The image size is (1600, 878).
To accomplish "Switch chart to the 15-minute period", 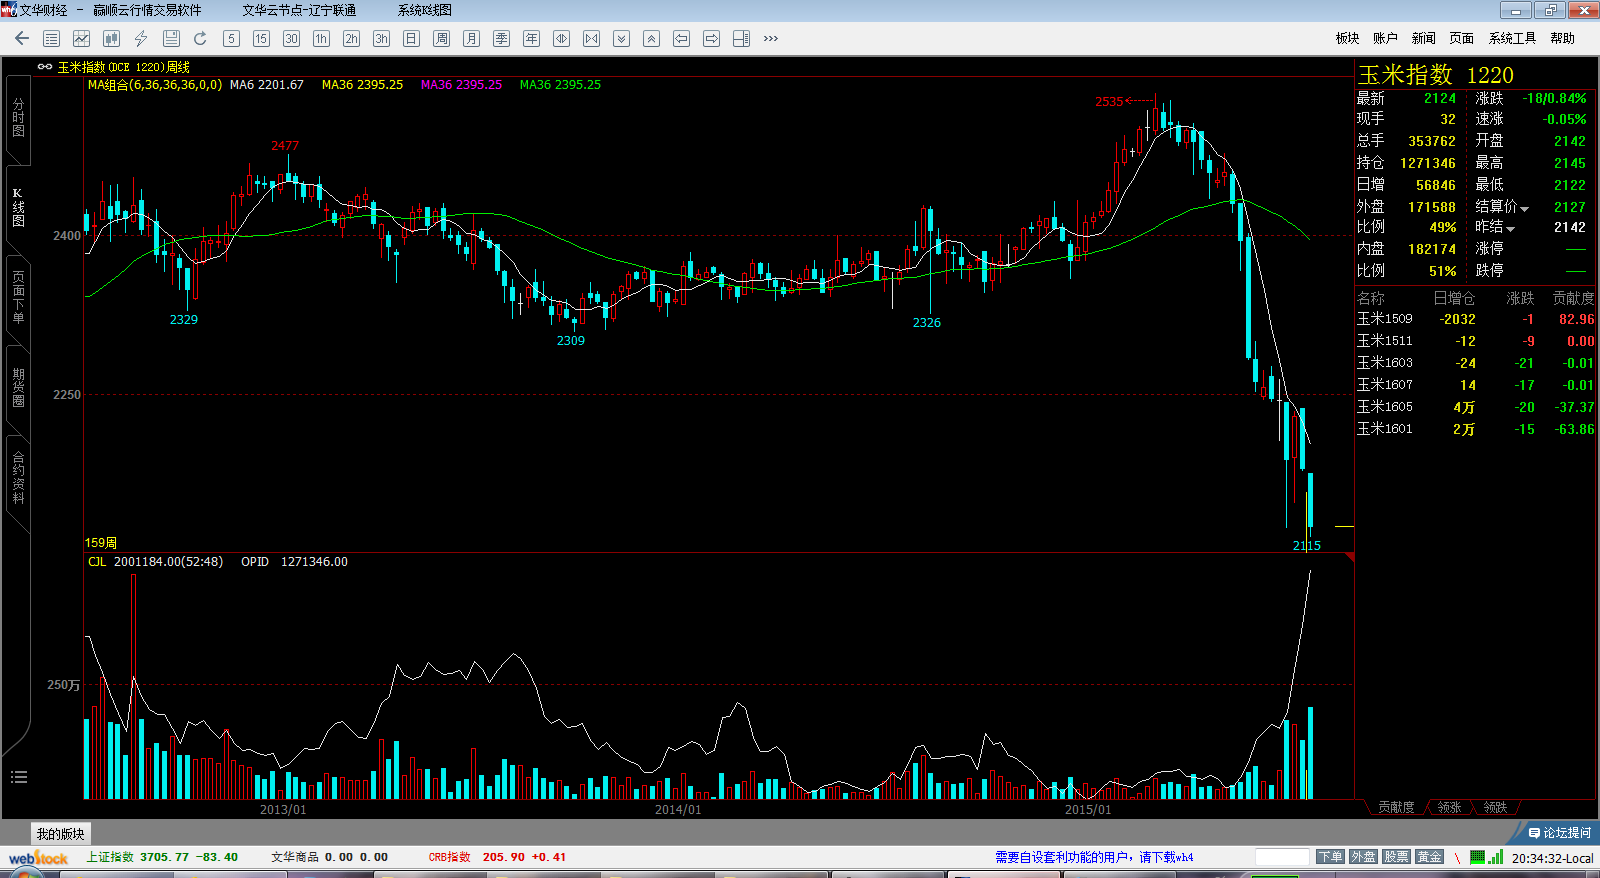I will click(261, 38).
